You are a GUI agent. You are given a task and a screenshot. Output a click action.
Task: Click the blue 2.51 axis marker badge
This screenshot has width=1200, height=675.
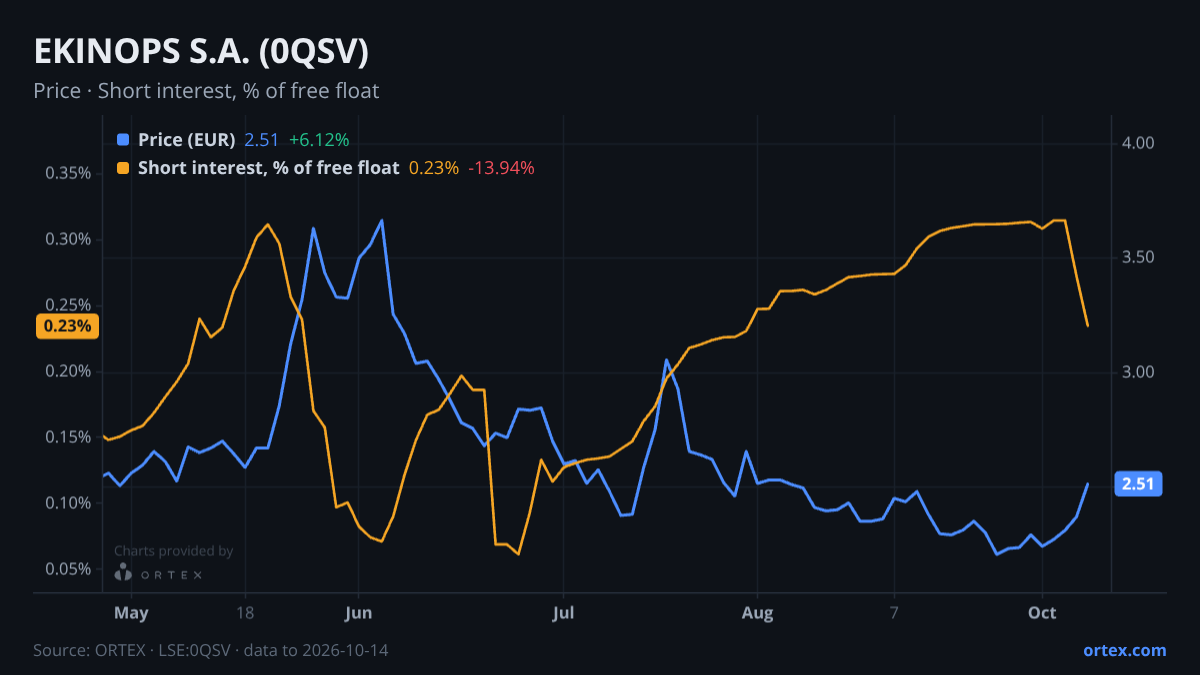click(1138, 484)
